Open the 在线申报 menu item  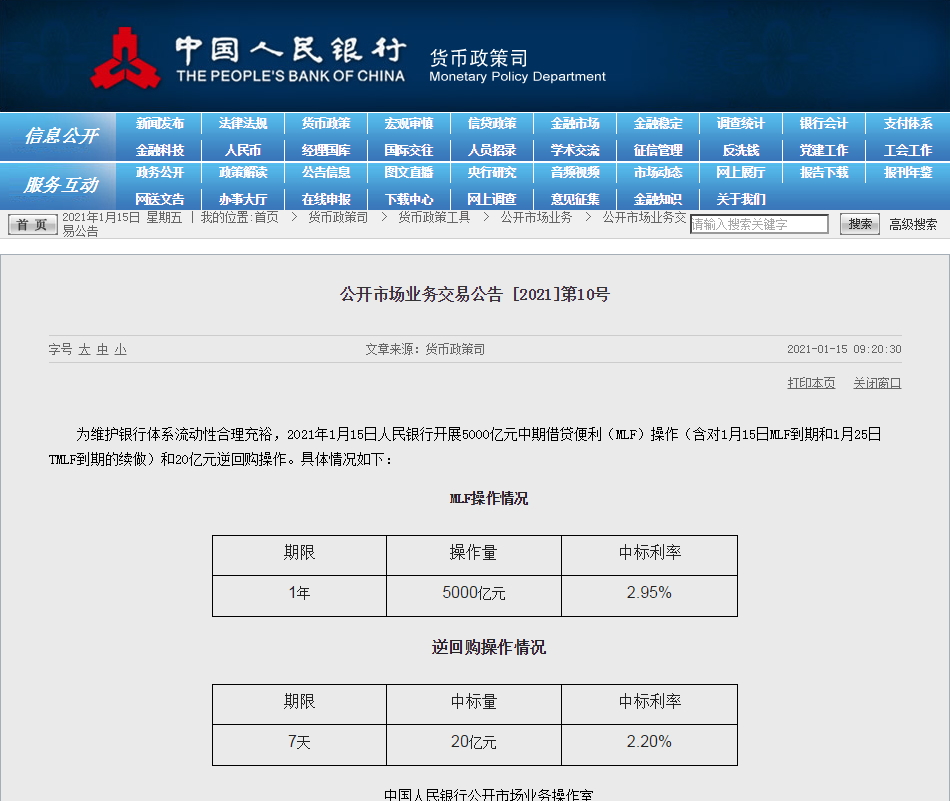326,199
